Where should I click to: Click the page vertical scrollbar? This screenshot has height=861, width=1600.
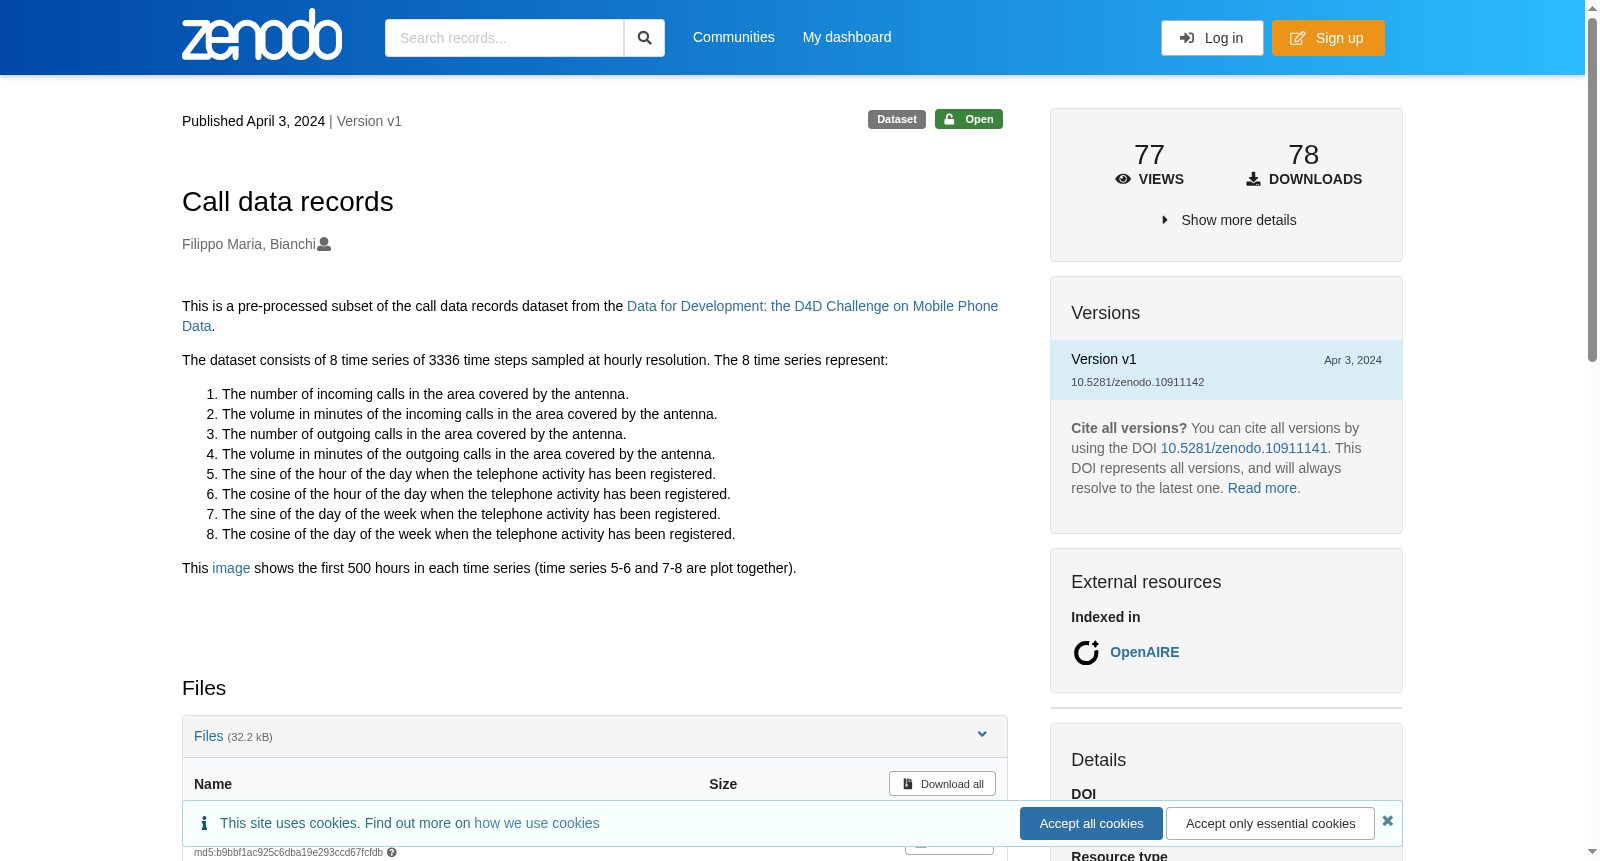click(1592, 188)
